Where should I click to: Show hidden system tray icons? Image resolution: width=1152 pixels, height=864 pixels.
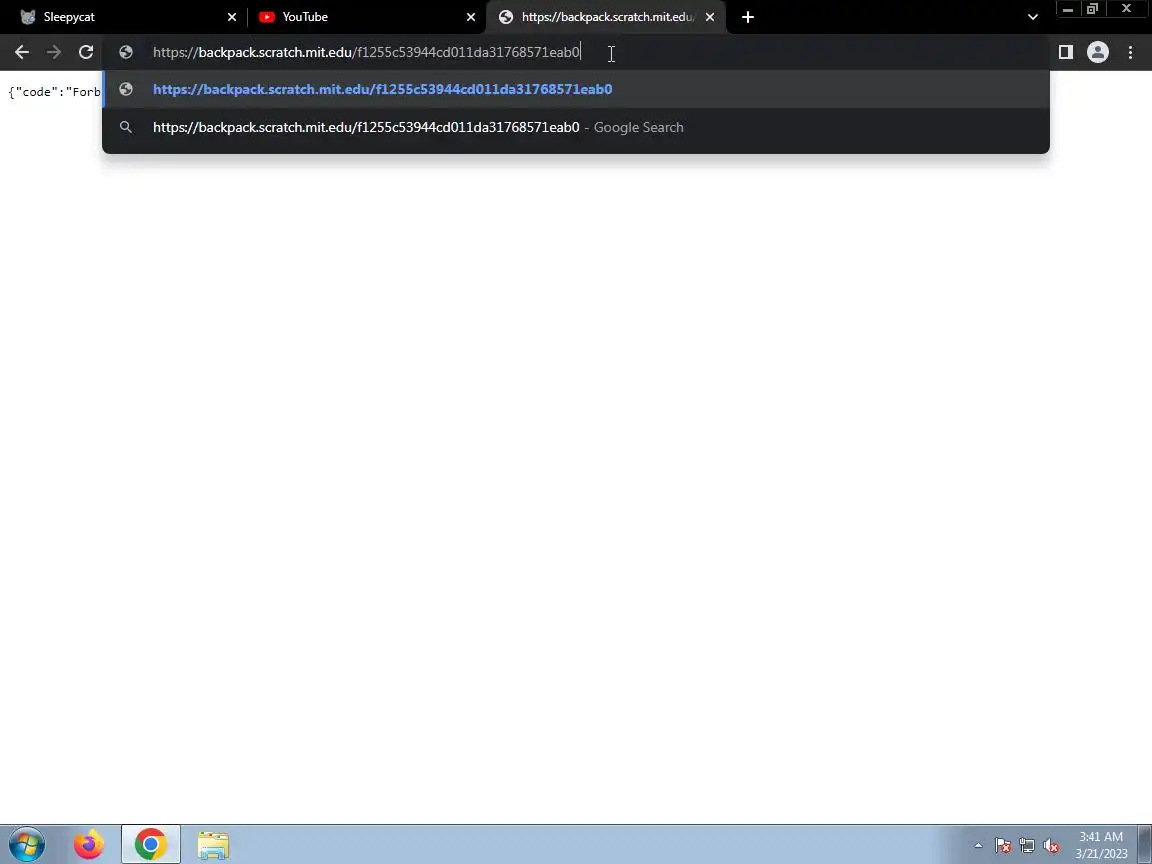click(978, 846)
